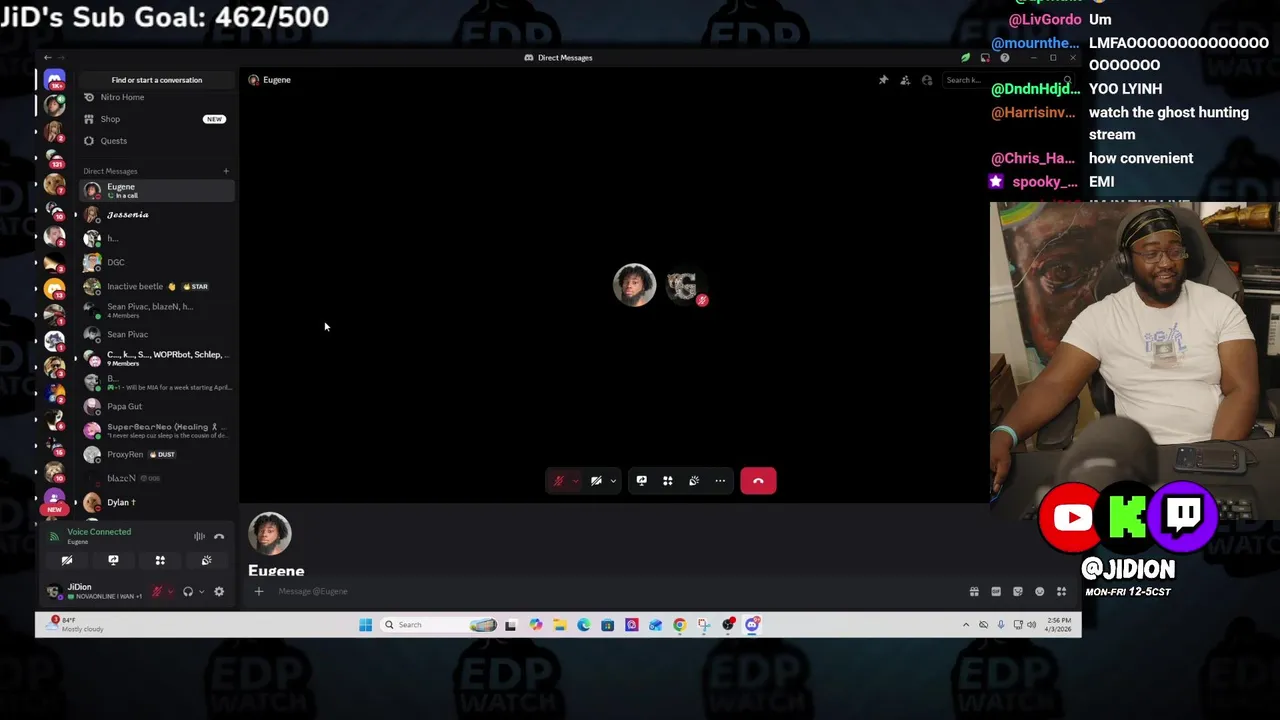Open Discord home Direct Messages icon
Screen dimensions: 1280x720
(54, 79)
